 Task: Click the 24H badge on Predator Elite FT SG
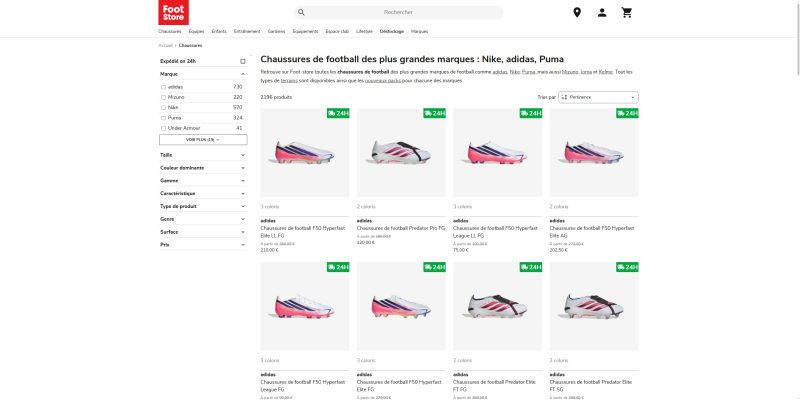click(x=627, y=267)
